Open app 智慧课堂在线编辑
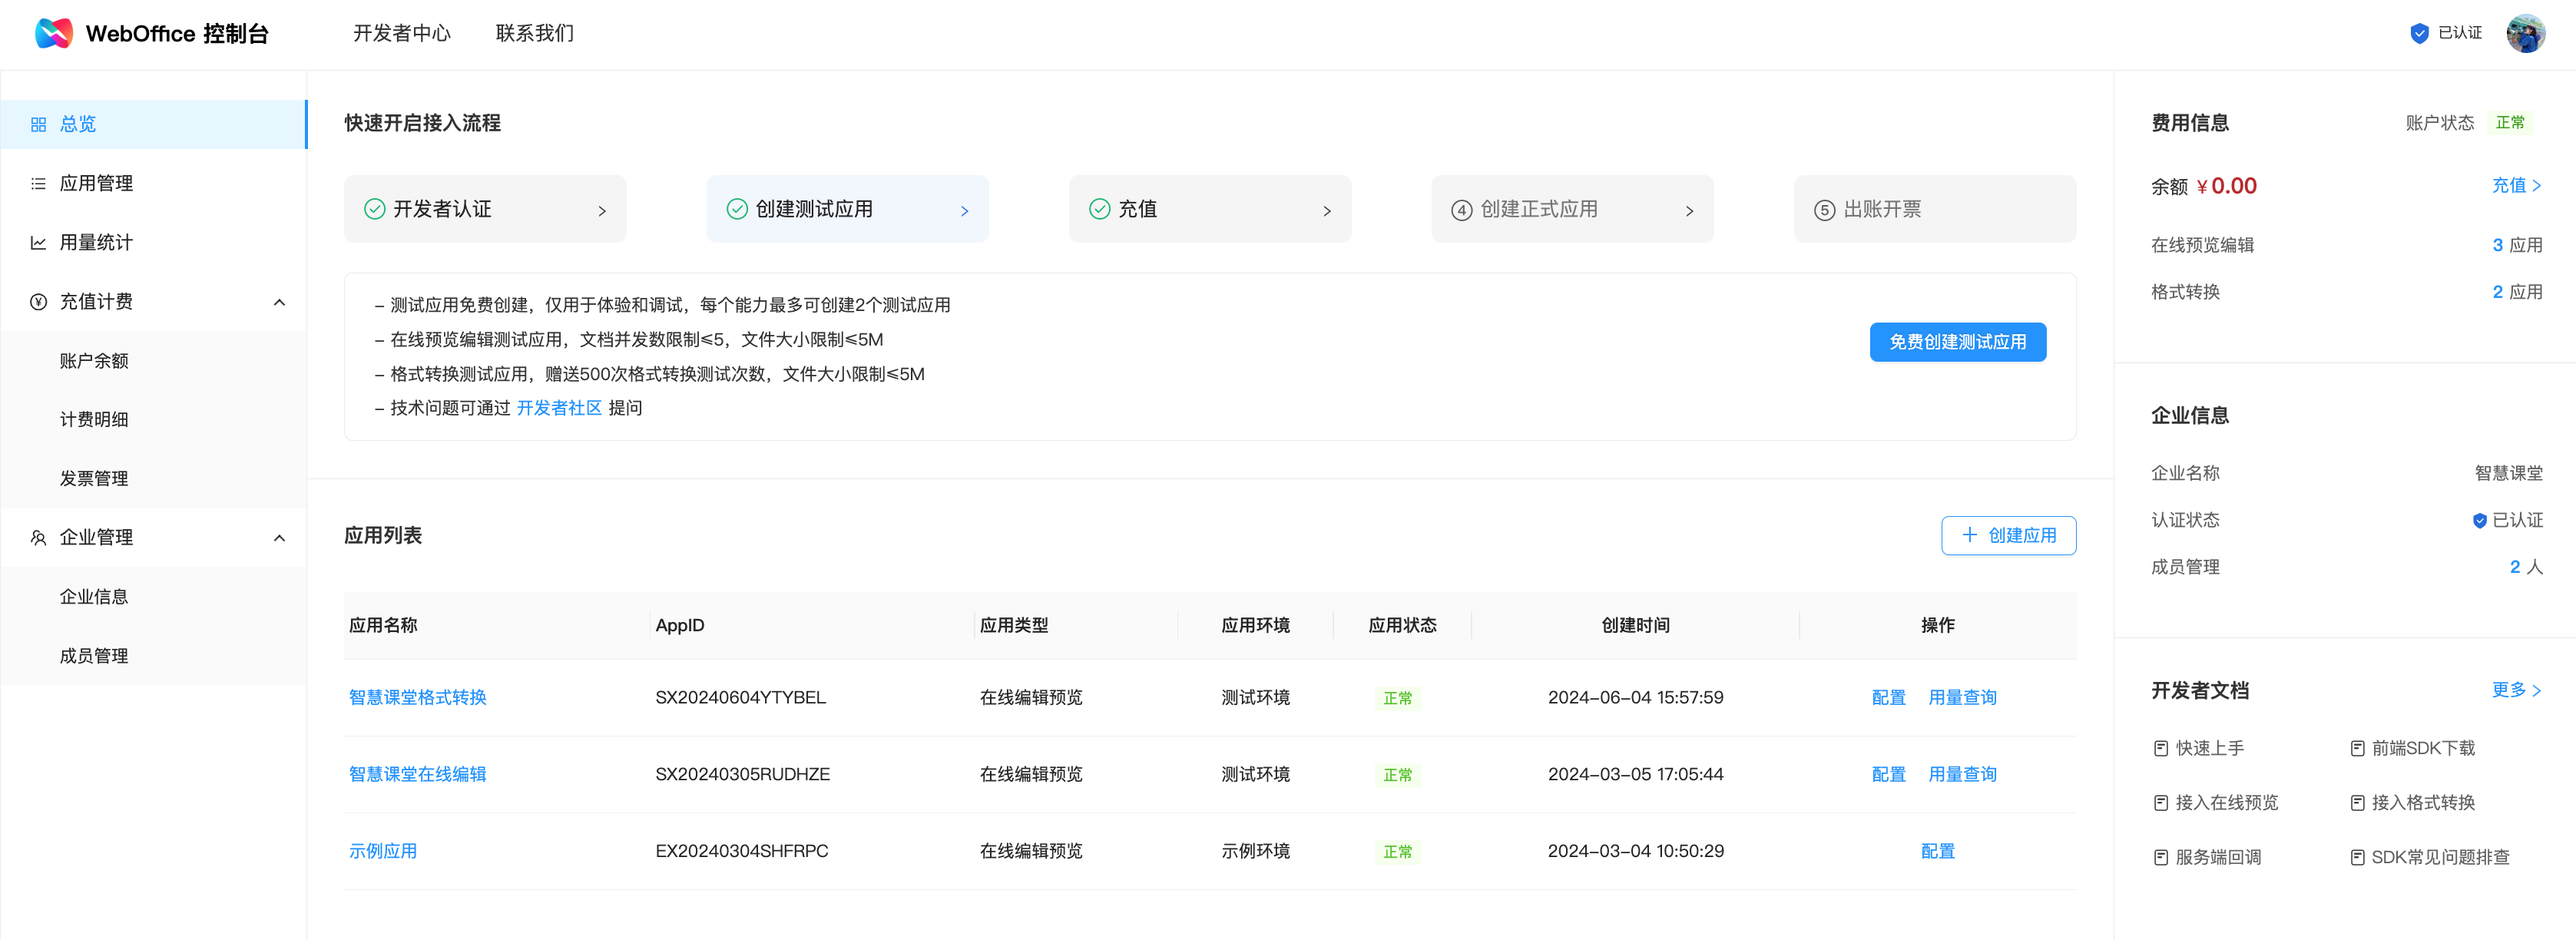 (417, 774)
